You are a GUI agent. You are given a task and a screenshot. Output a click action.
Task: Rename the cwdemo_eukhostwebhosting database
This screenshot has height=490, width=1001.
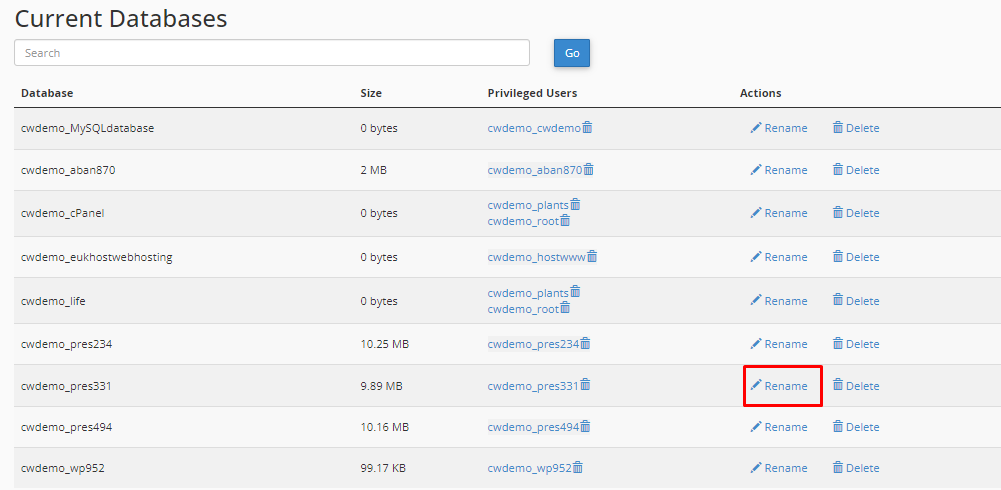(x=778, y=257)
